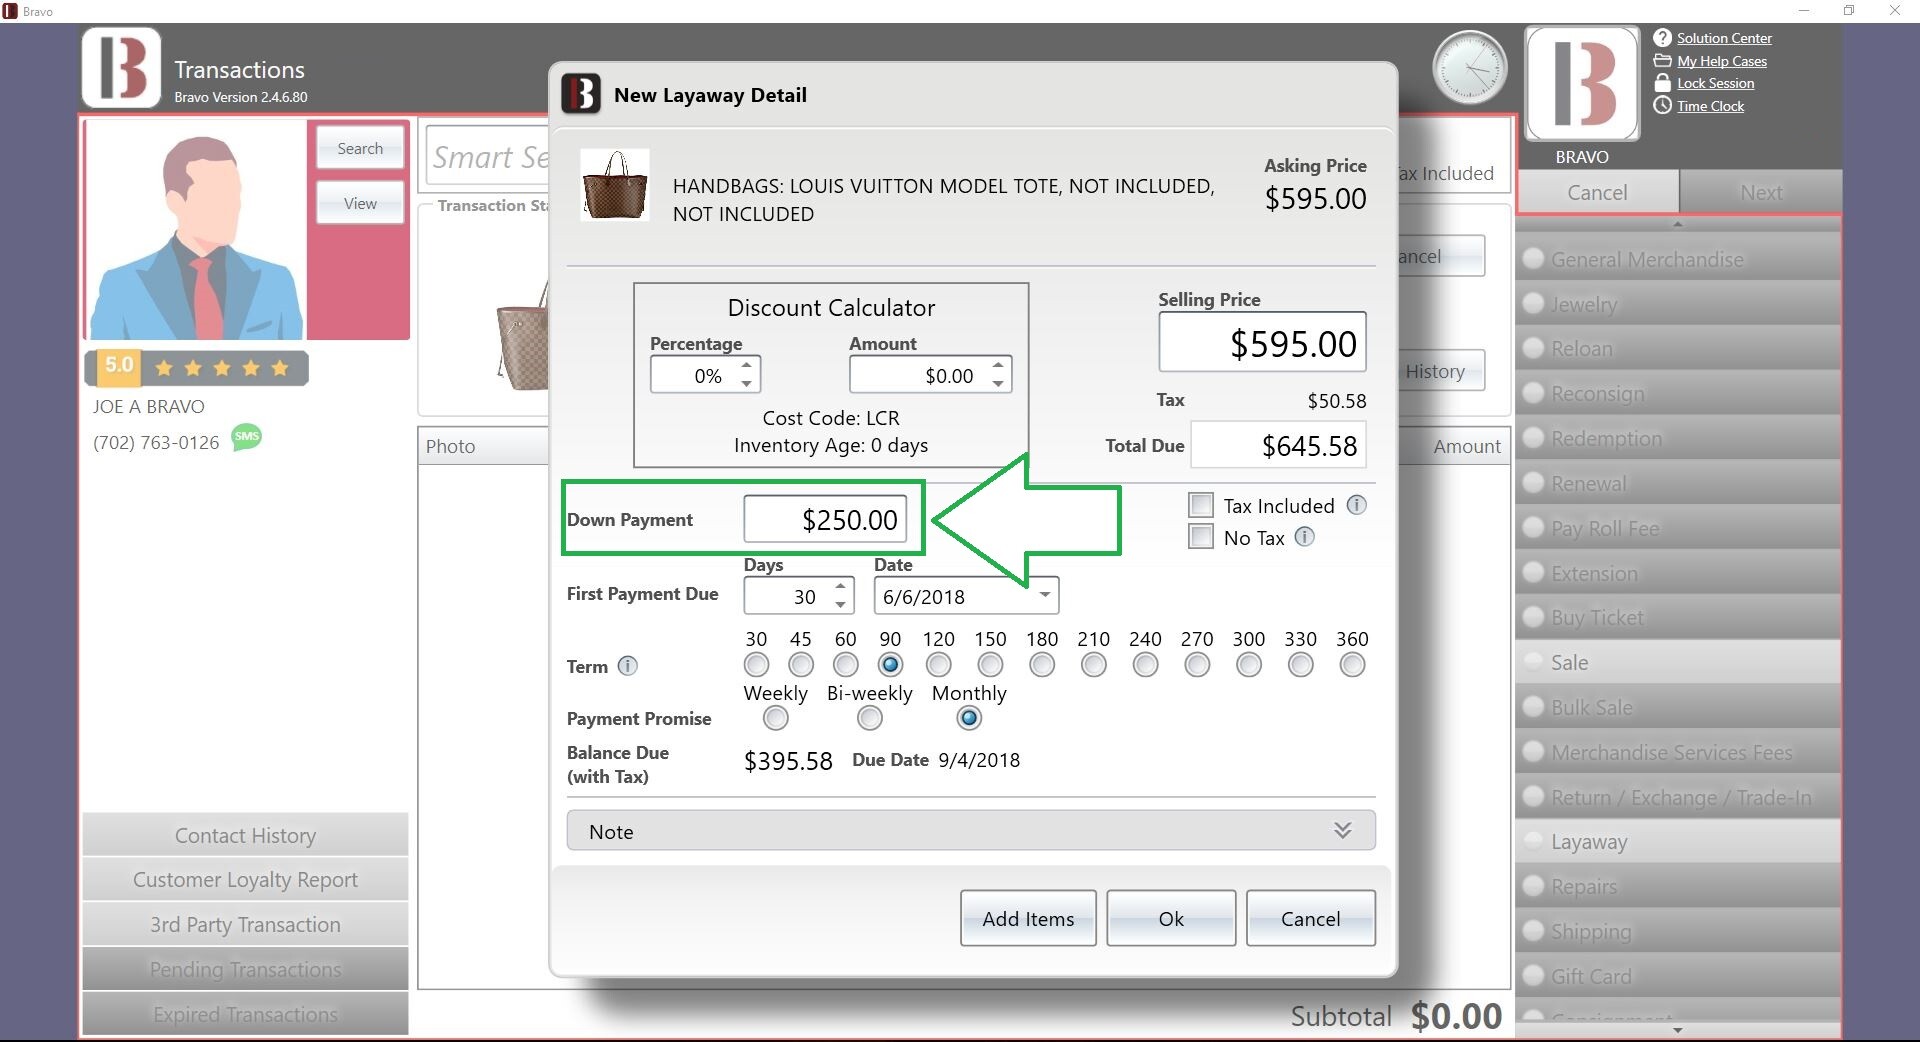Select General Merchandise in transaction list

tap(1678, 259)
